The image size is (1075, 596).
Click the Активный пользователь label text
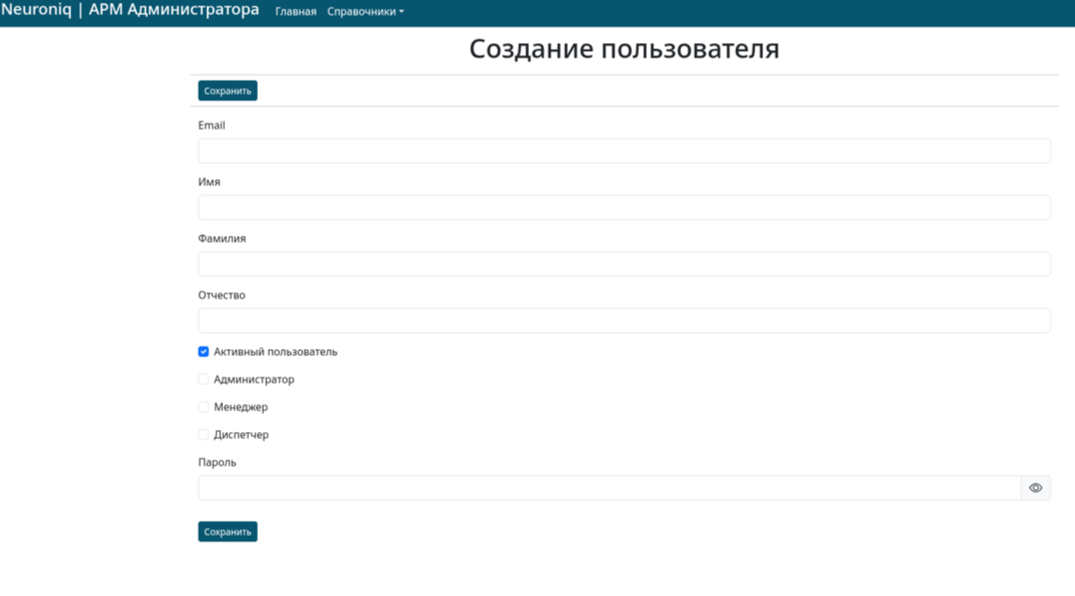click(x=275, y=352)
